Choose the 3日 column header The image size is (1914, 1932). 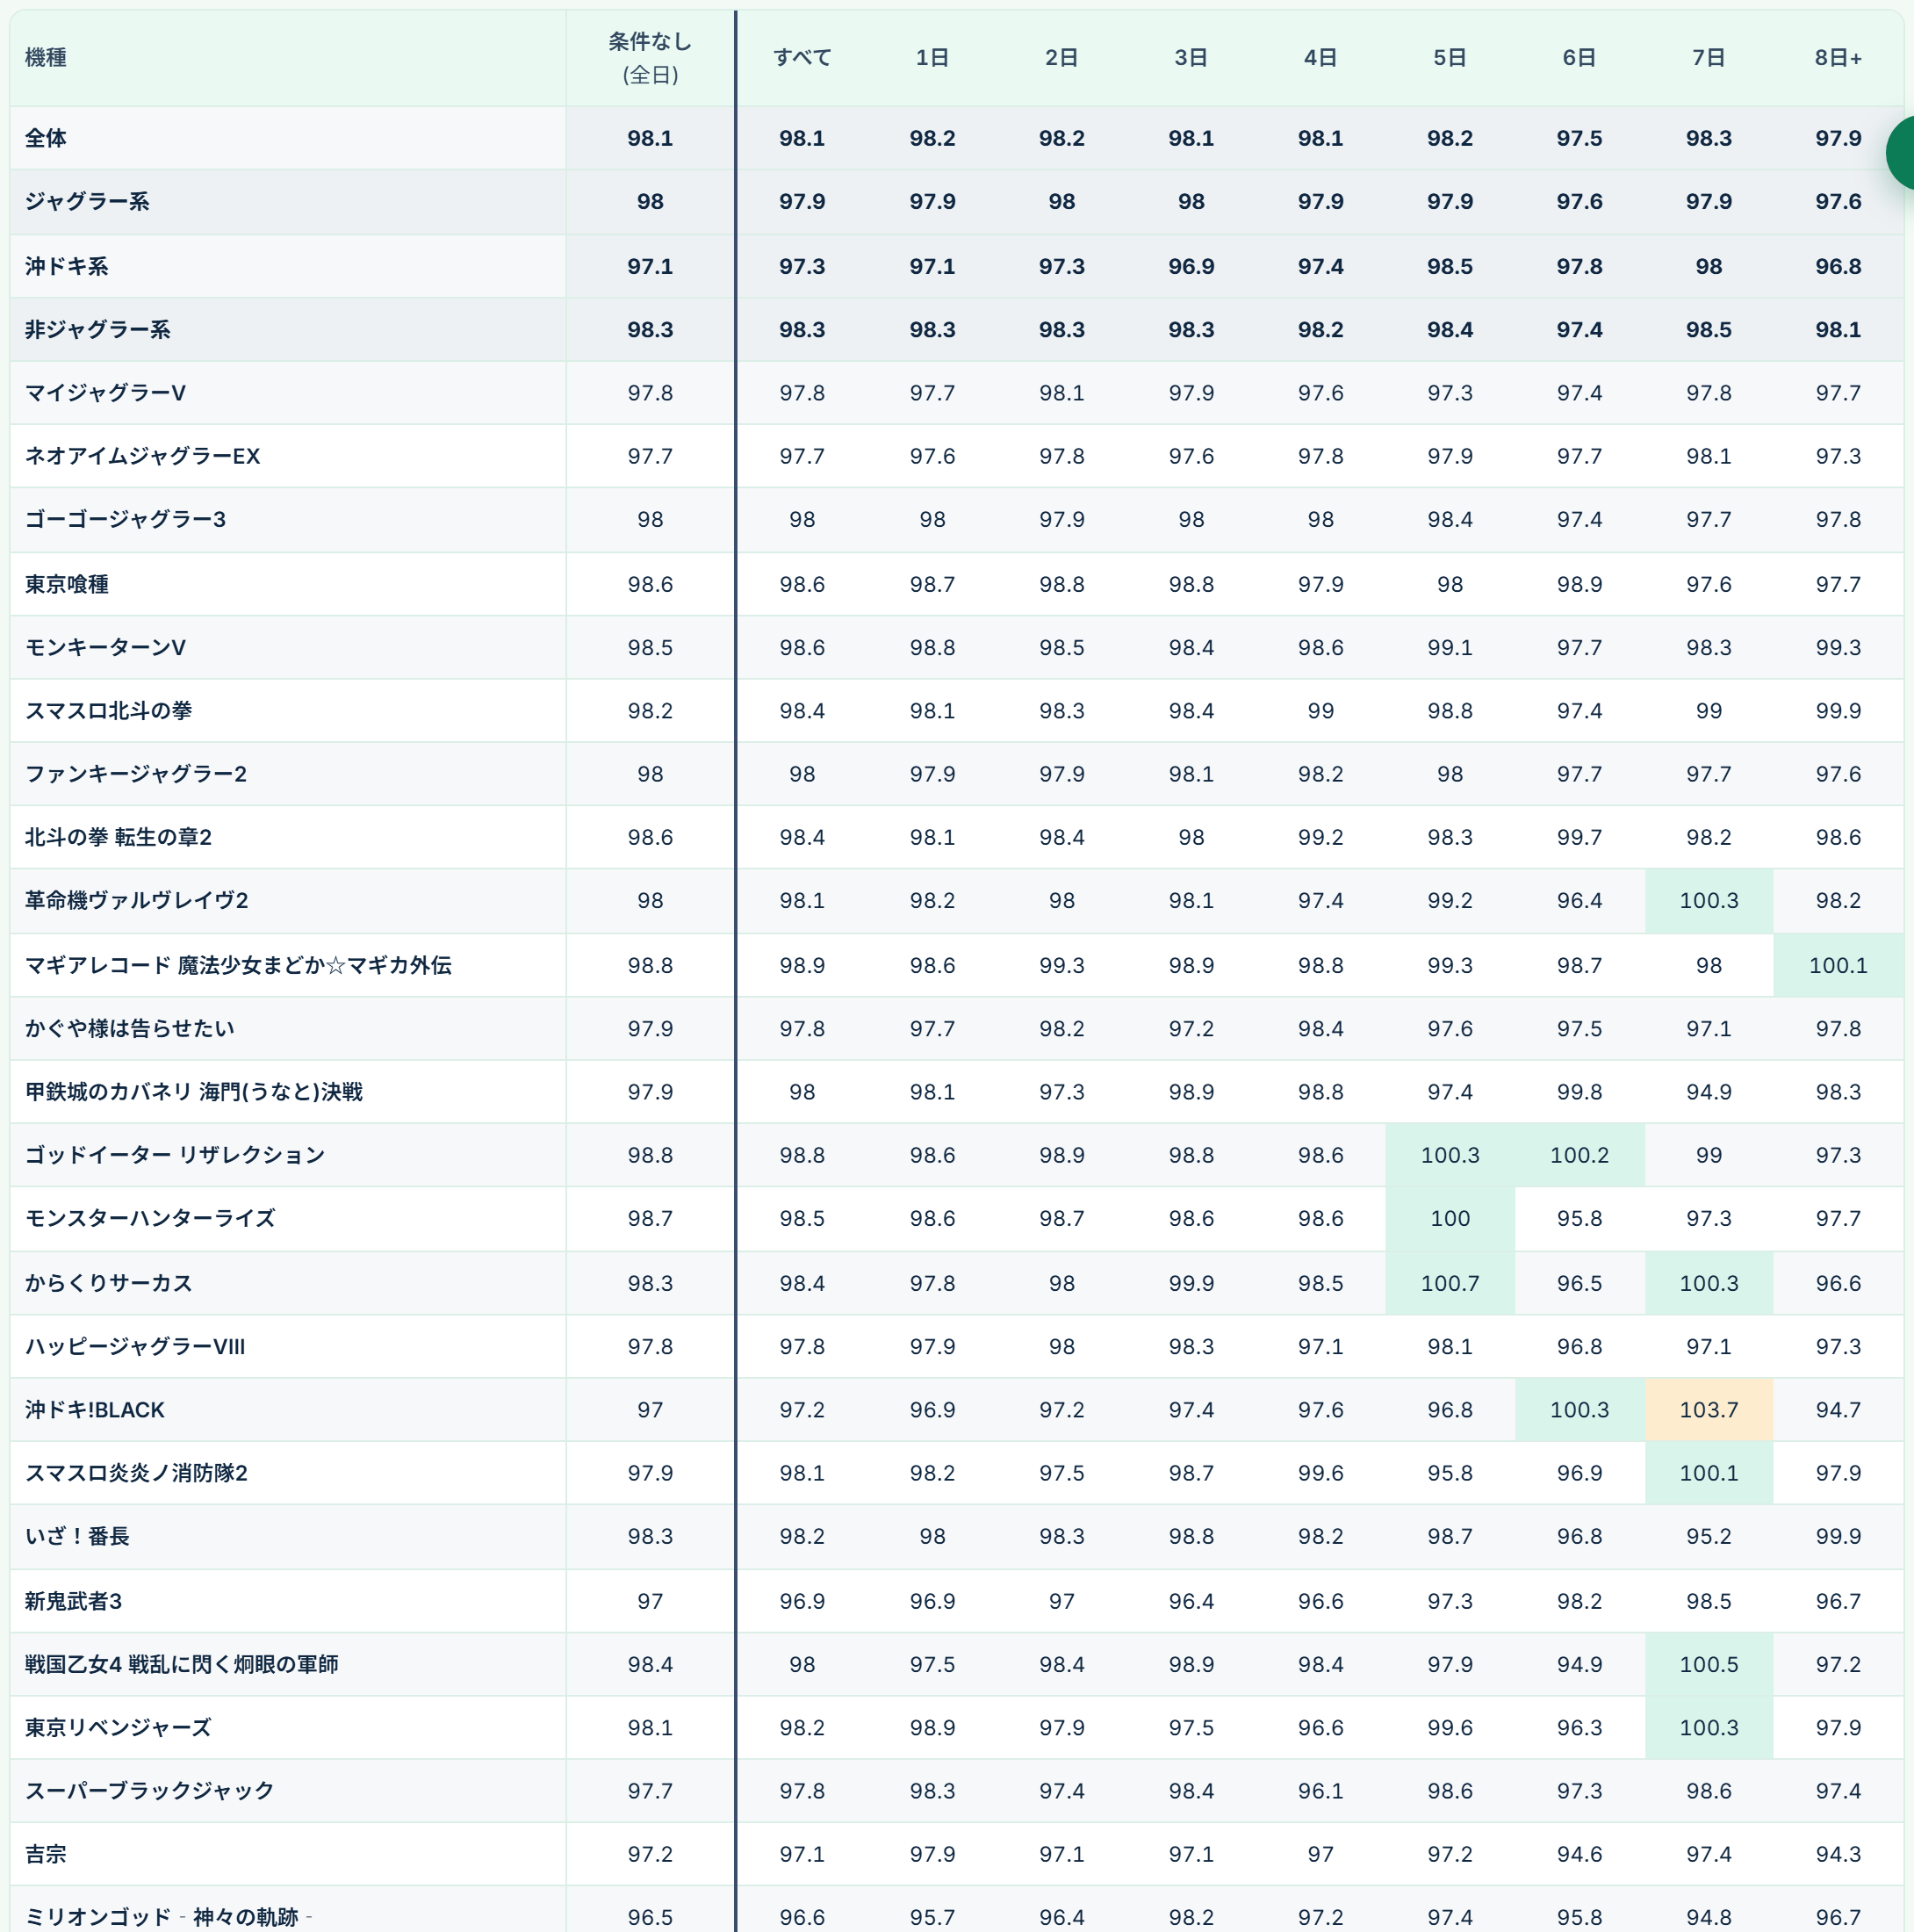point(1191,58)
